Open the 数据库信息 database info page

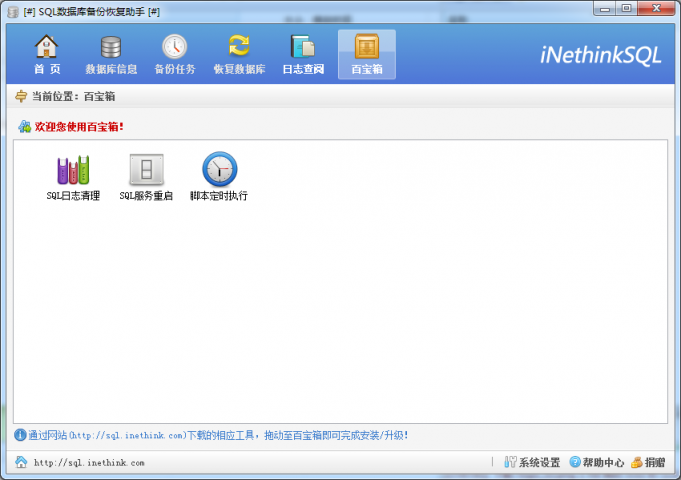(x=110, y=55)
